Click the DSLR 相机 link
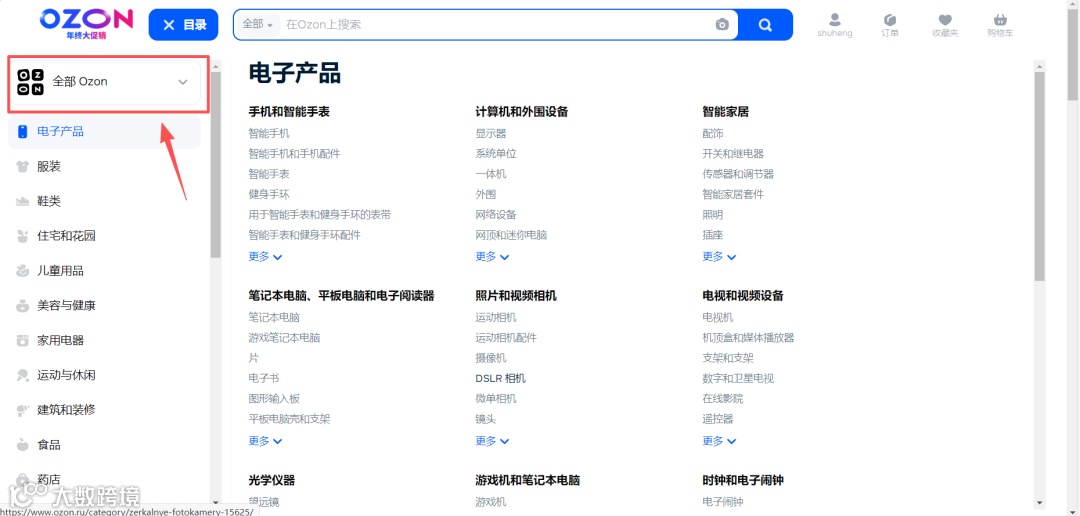This screenshot has height=516, width=1080. pyautogui.click(x=501, y=379)
